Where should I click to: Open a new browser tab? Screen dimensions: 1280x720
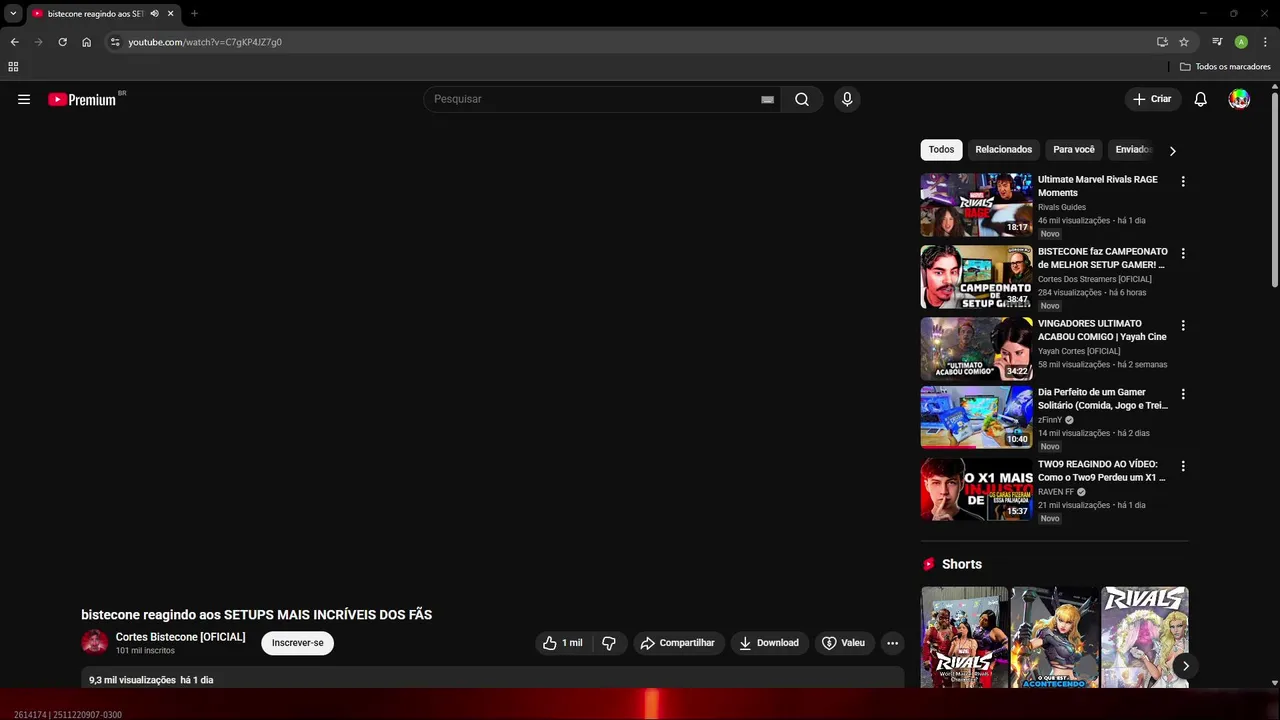click(194, 14)
